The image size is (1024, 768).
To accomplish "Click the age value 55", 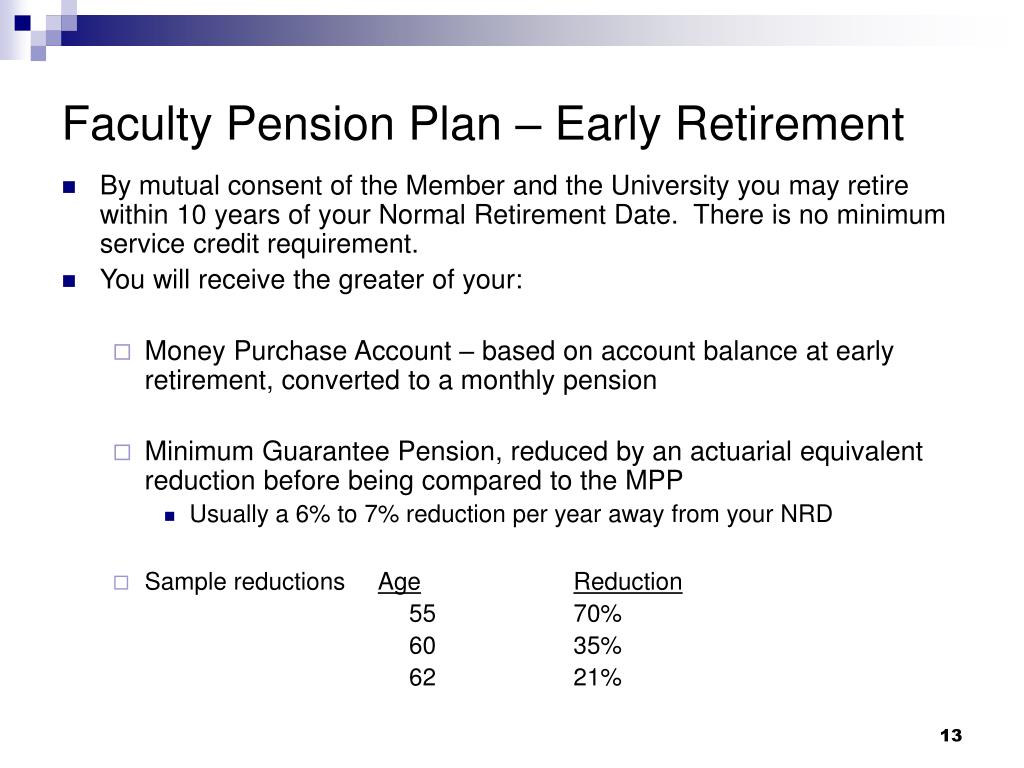I will coord(422,614).
